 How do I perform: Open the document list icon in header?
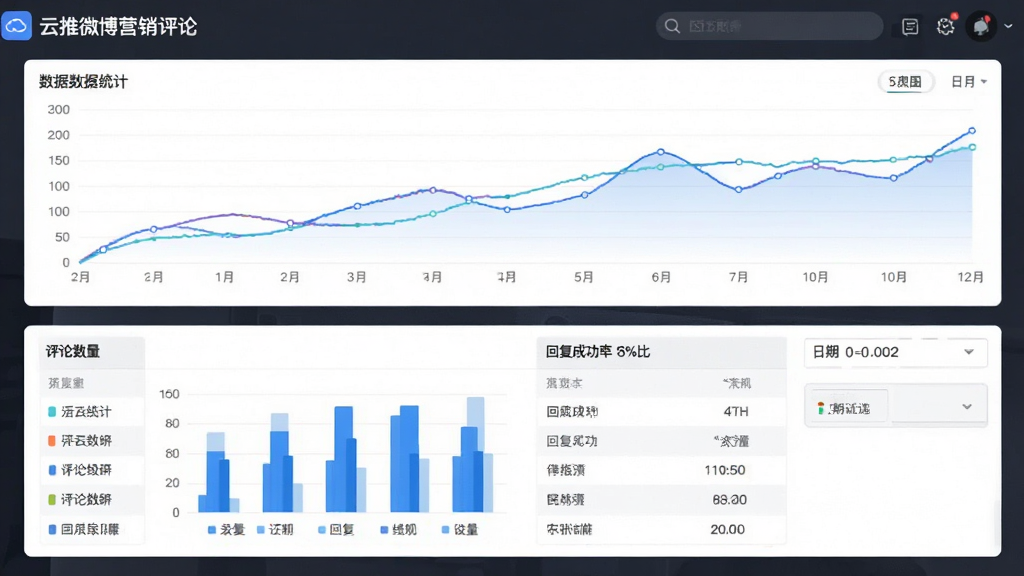point(910,27)
